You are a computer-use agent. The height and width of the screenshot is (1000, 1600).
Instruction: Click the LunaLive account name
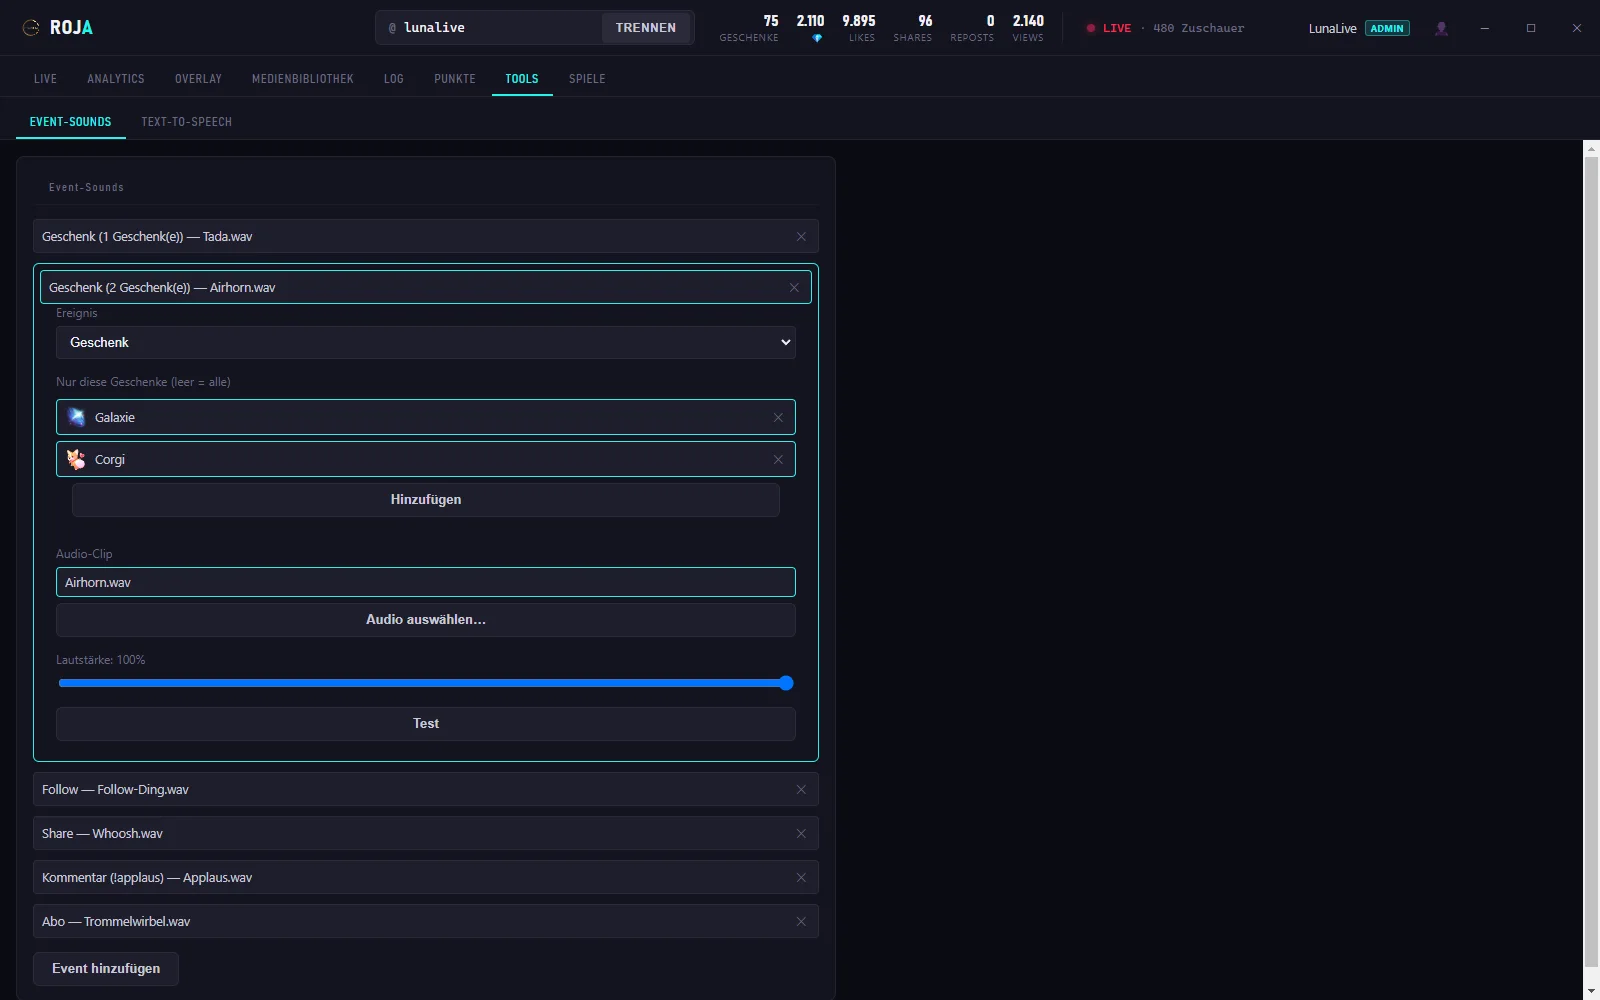1333,28
